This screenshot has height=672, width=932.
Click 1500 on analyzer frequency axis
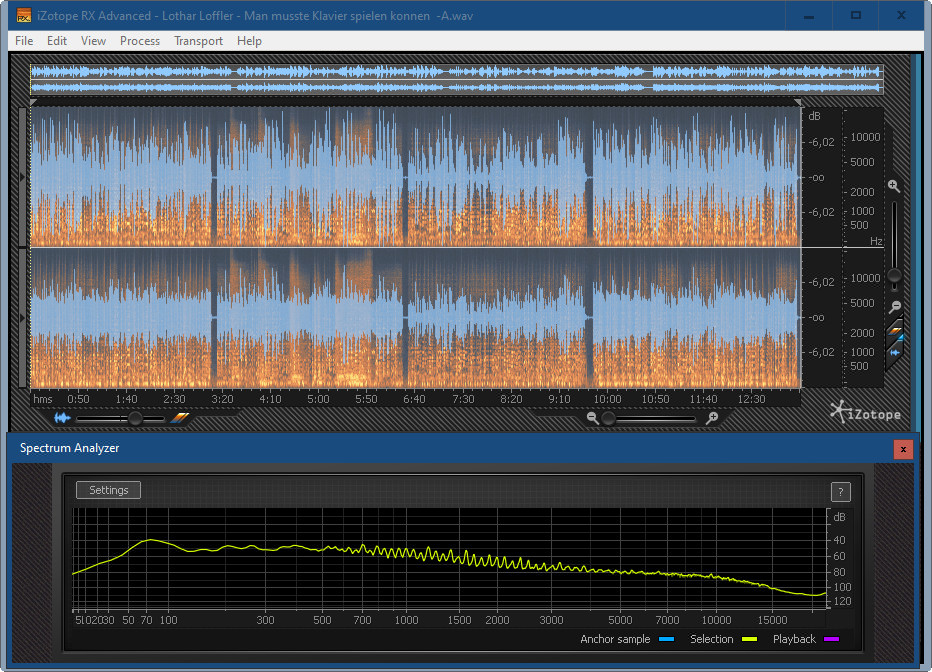[x=459, y=620]
